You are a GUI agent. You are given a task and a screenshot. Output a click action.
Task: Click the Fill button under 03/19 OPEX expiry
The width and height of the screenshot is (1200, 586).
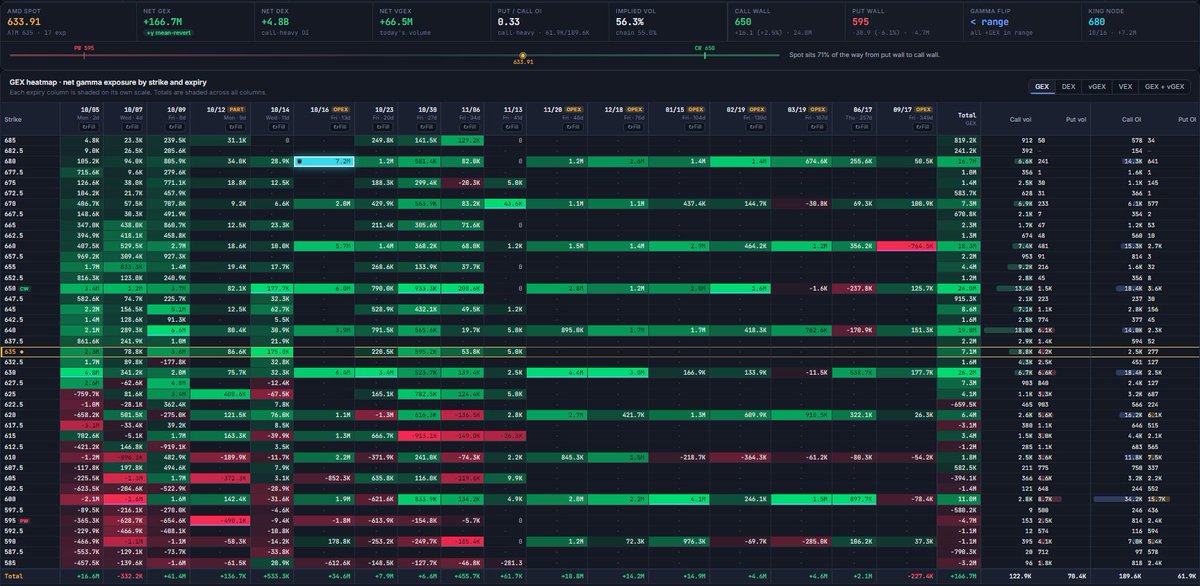click(x=818, y=127)
